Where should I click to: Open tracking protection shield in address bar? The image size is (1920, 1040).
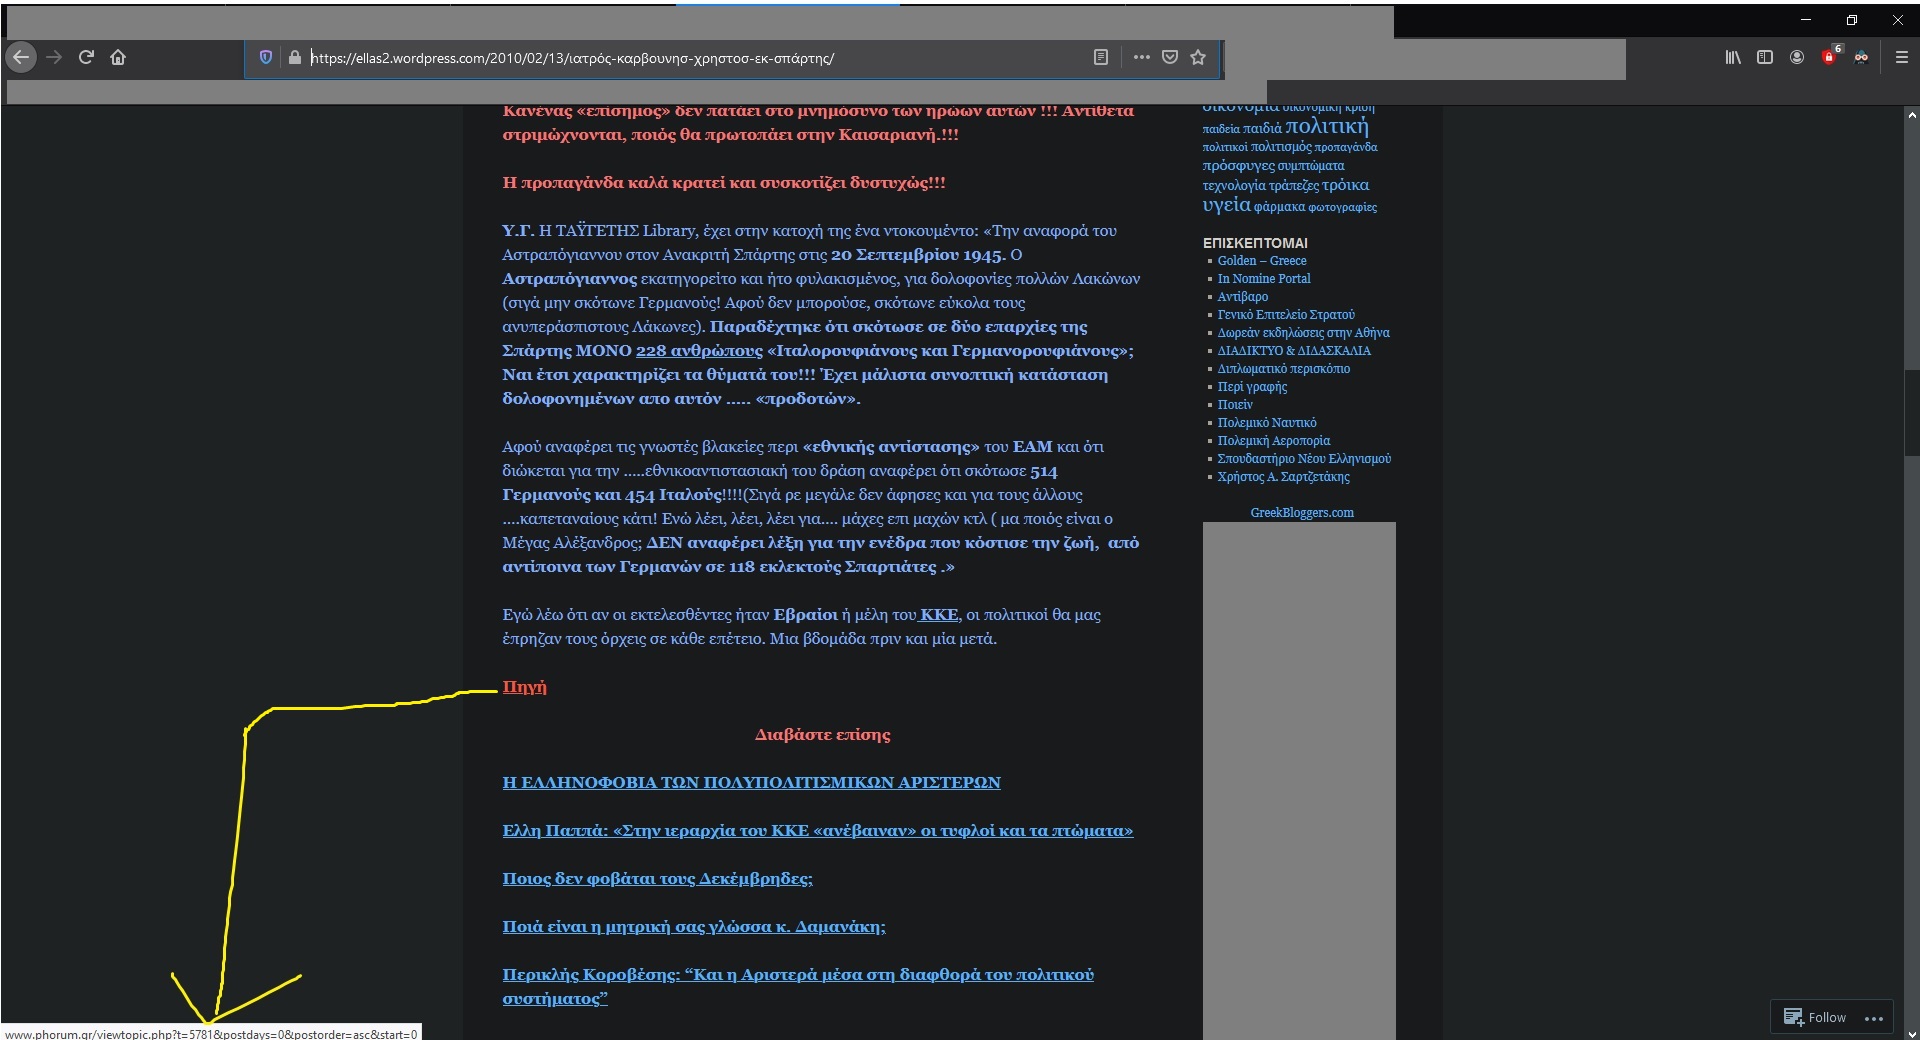coord(265,57)
